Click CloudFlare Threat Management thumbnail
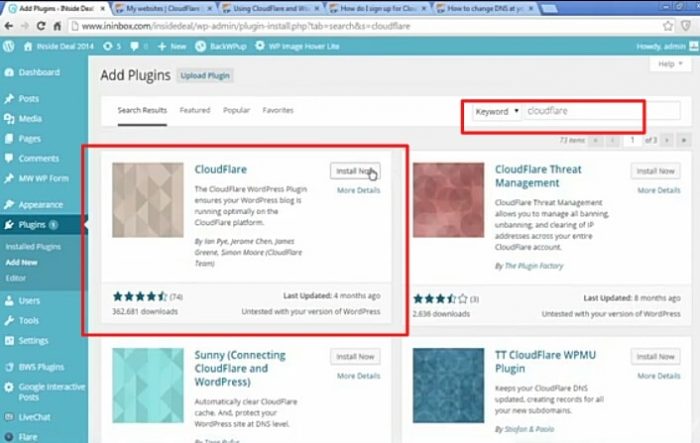Screen dimensions: 700x443 click(x=448, y=200)
